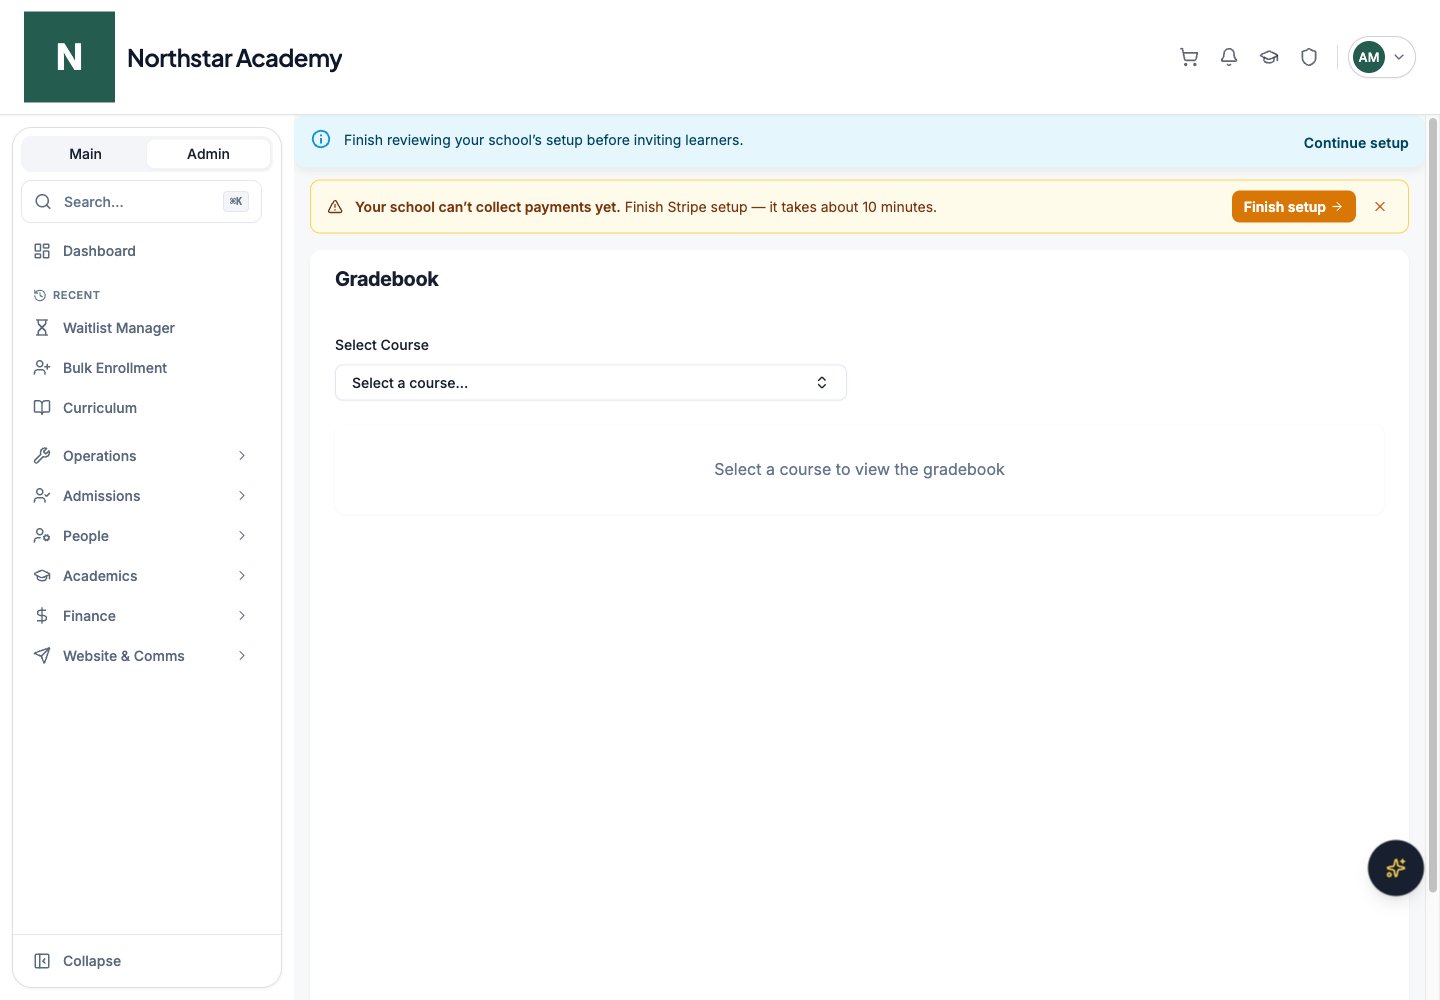Click the warning triangle icon
Viewport: 1440px width, 1000px height.
(335, 207)
